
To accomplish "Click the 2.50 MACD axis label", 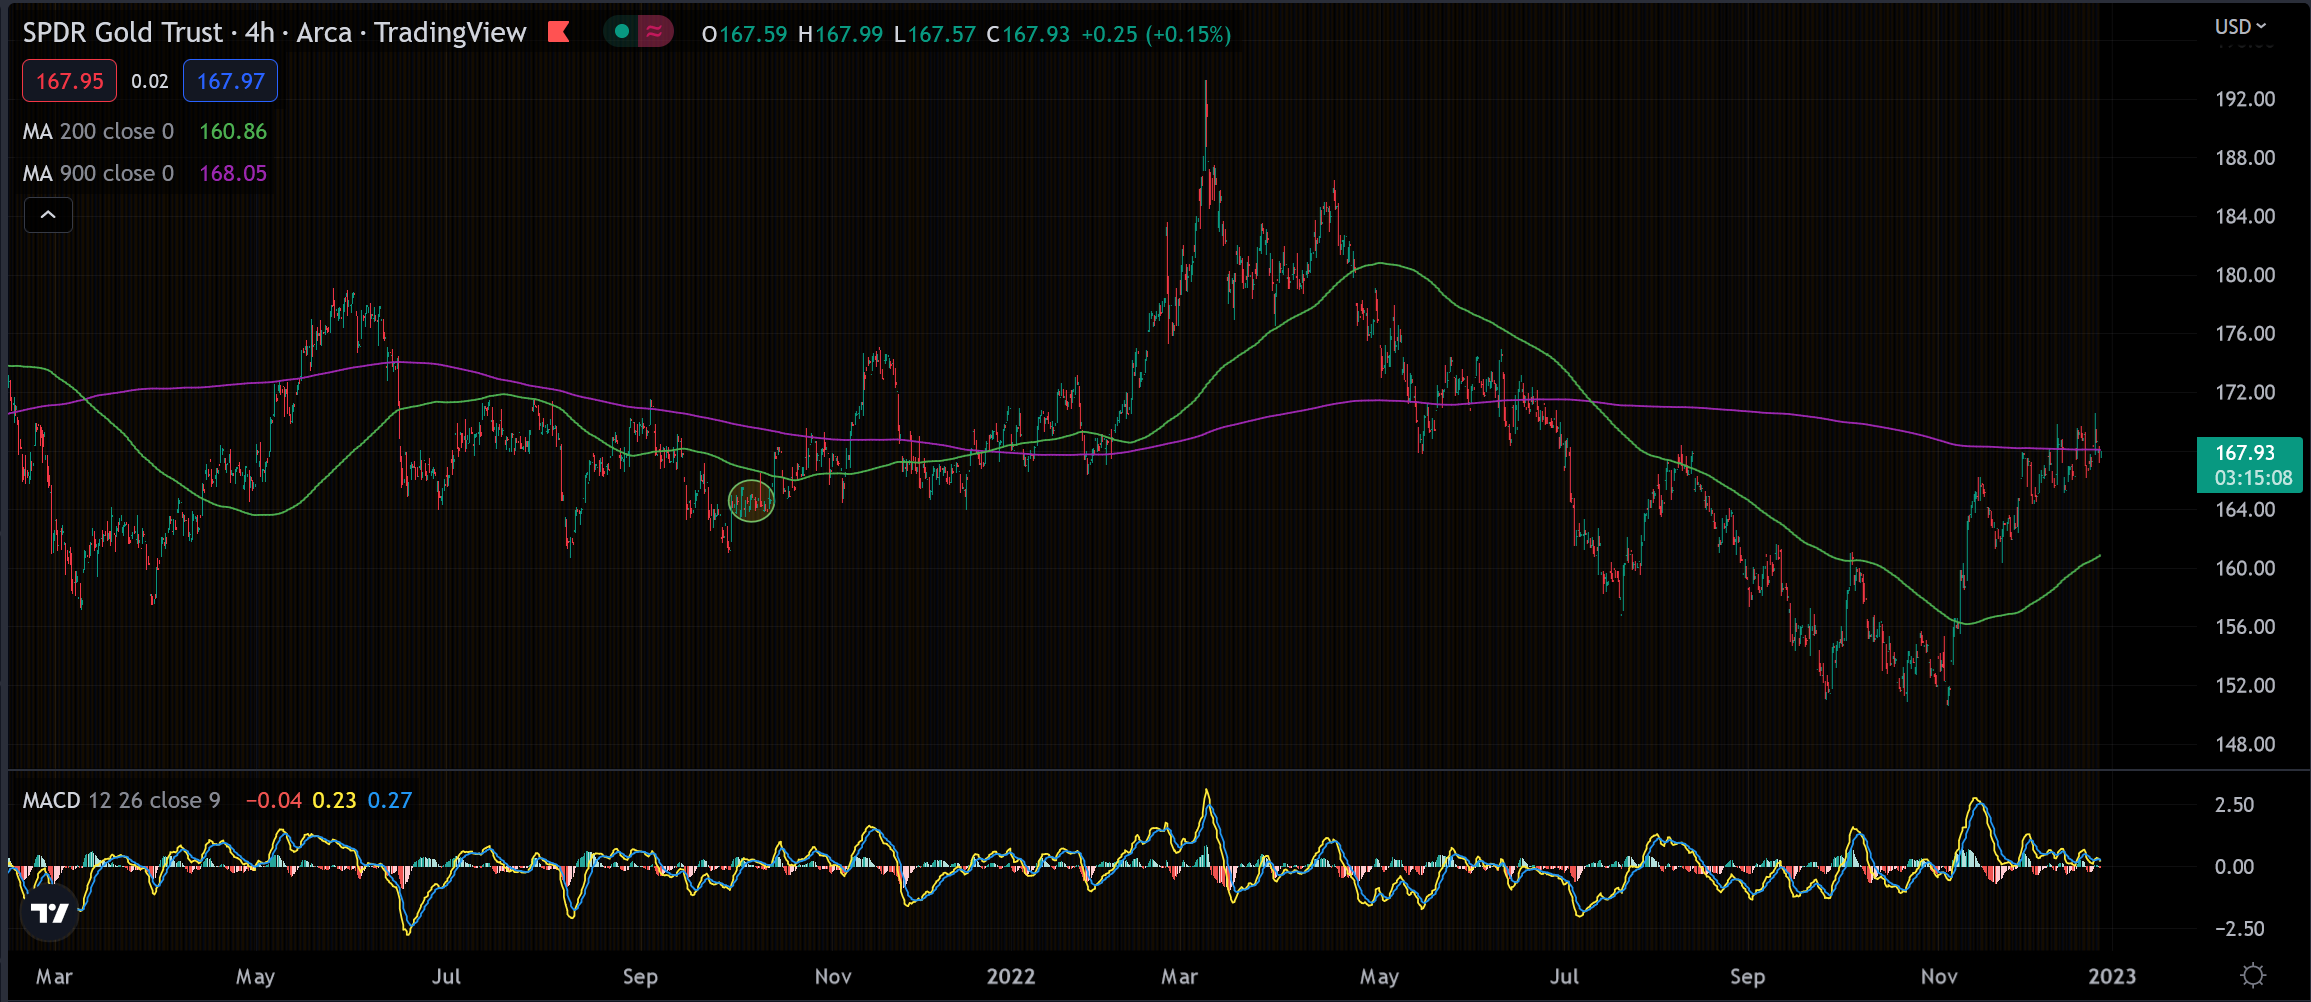I will [x=2234, y=805].
